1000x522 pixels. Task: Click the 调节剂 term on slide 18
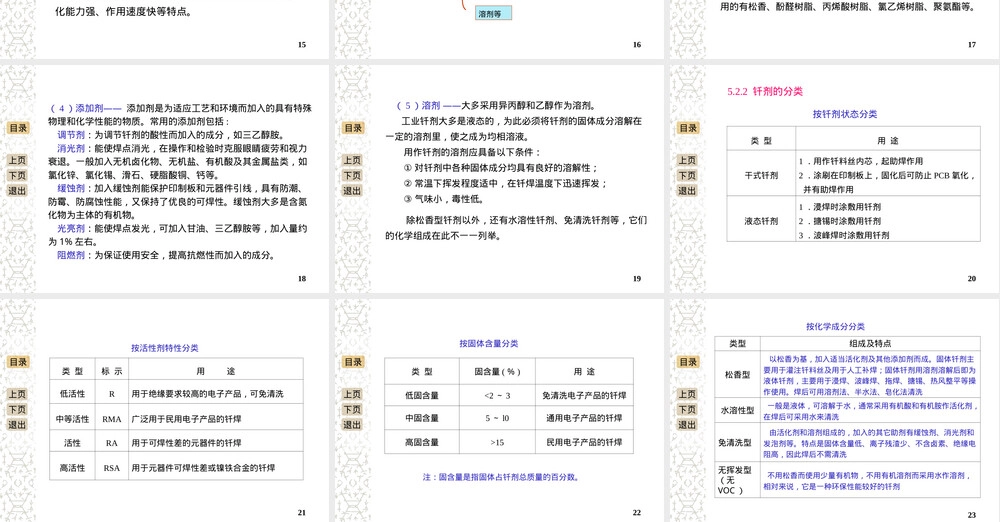pyautogui.click(x=71, y=135)
